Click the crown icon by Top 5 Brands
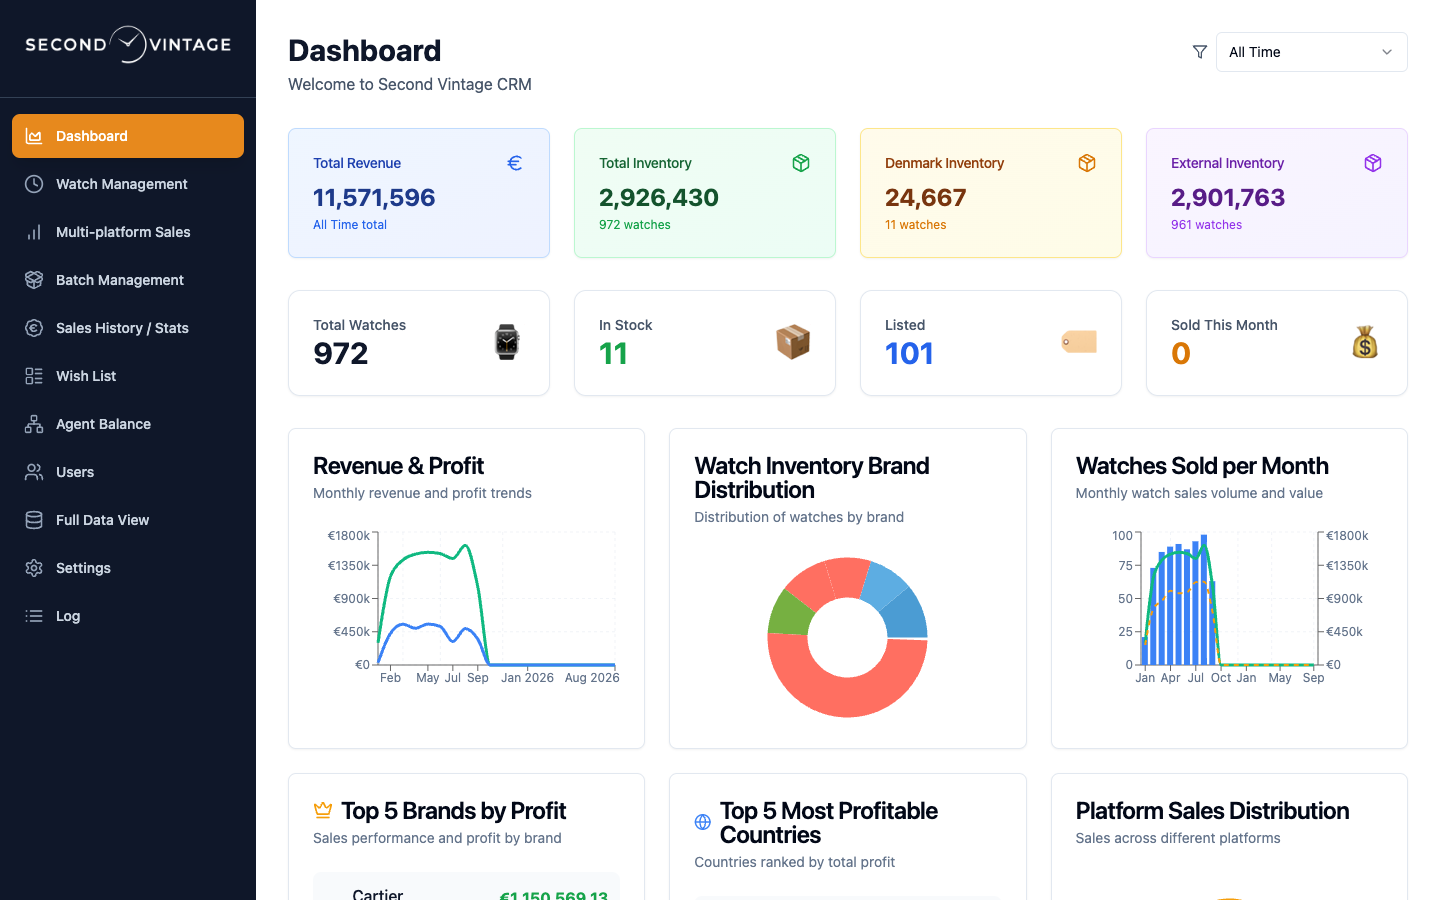The image size is (1440, 900). click(323, 810)
